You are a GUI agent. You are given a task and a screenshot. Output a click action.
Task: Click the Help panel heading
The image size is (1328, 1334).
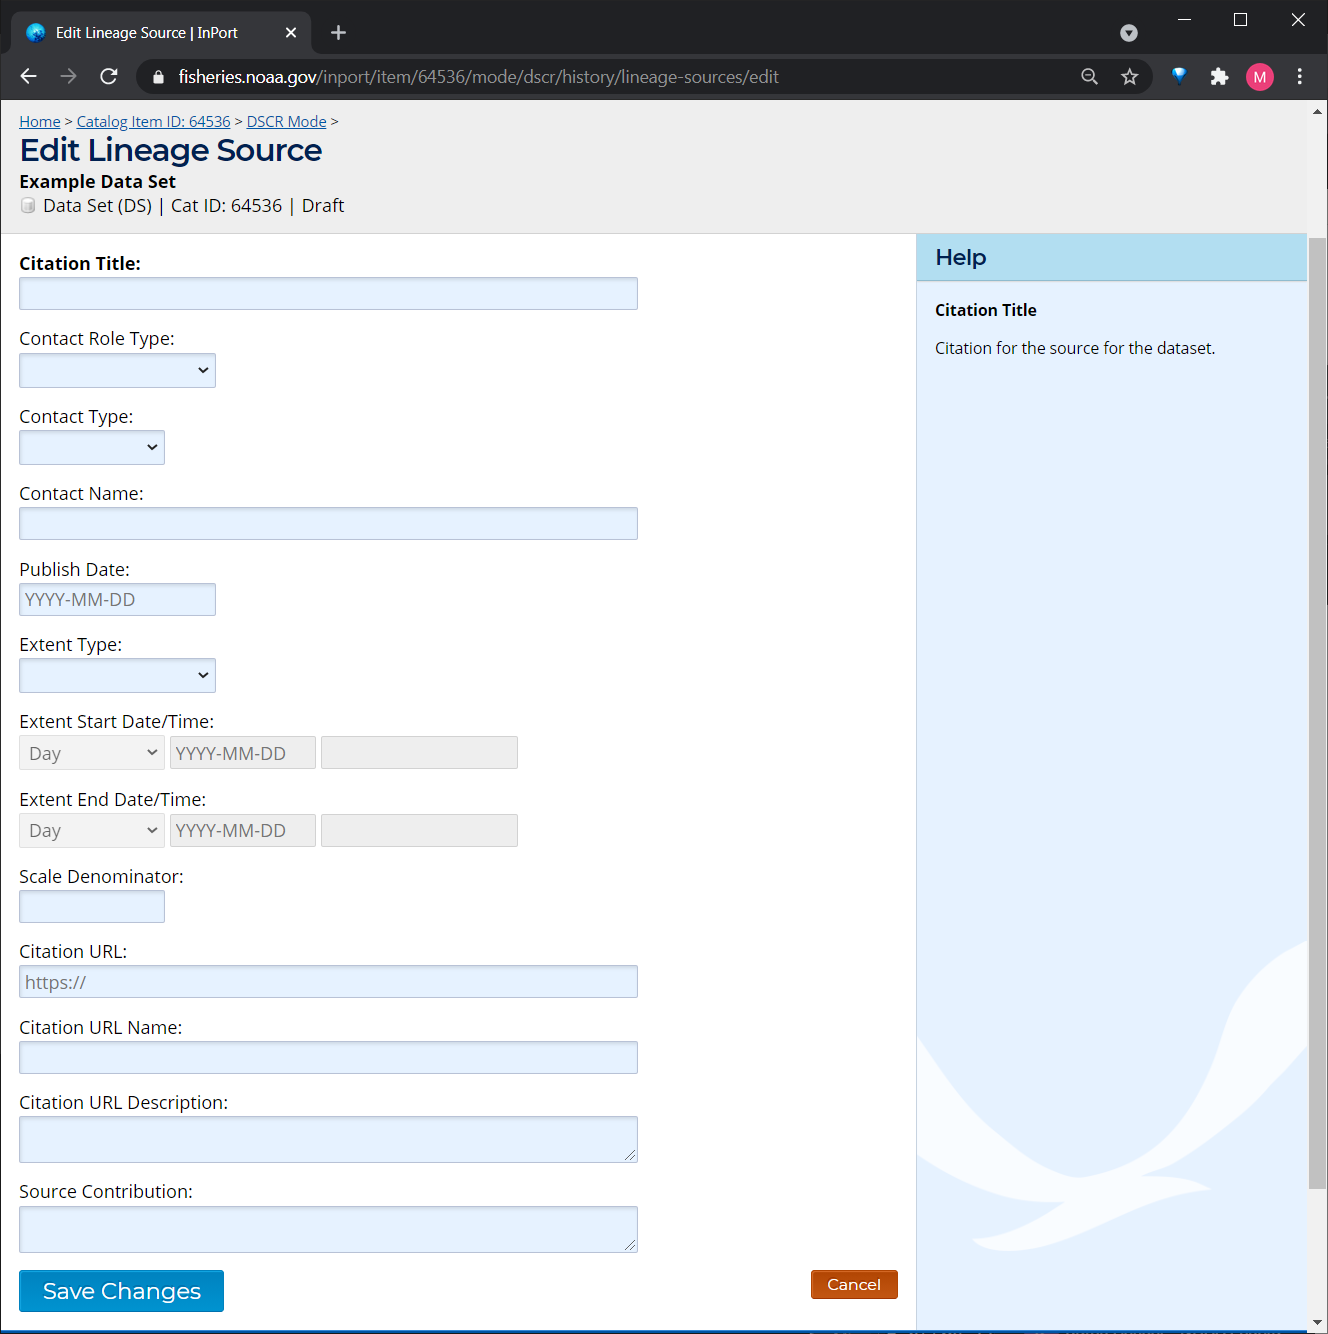(960, 257)
